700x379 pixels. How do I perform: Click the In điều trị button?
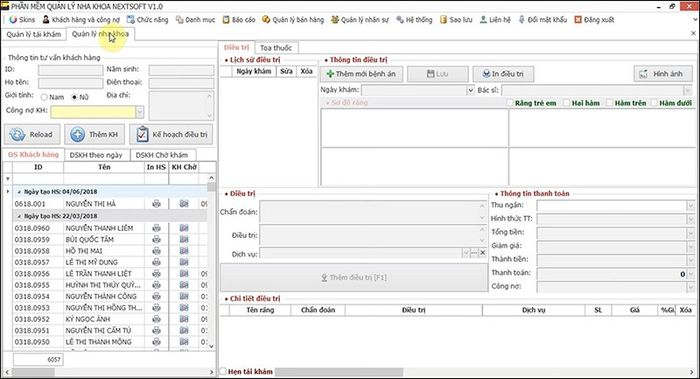(x=503, y=74)
